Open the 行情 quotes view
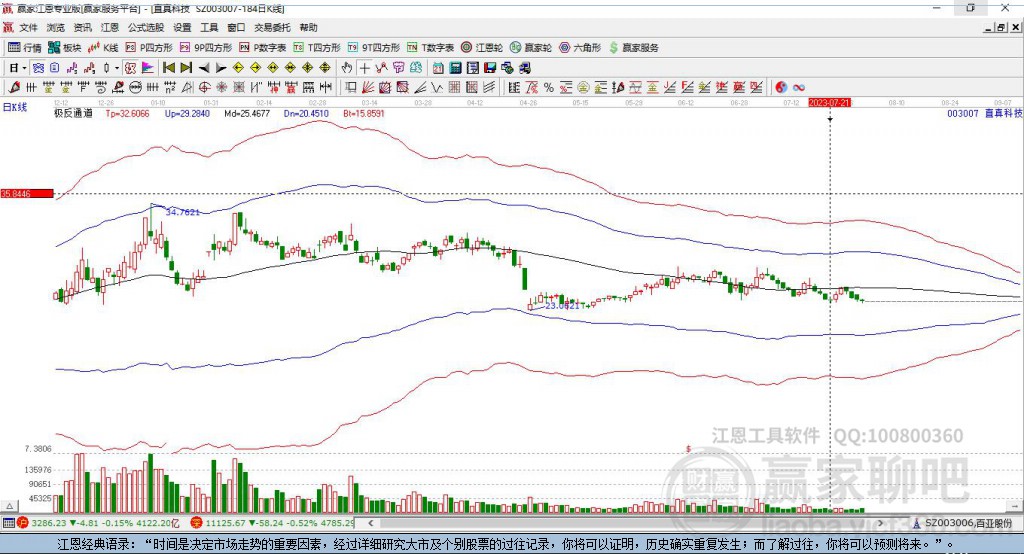The width and height of the screenshot is (1024, 554). point(25,48)
